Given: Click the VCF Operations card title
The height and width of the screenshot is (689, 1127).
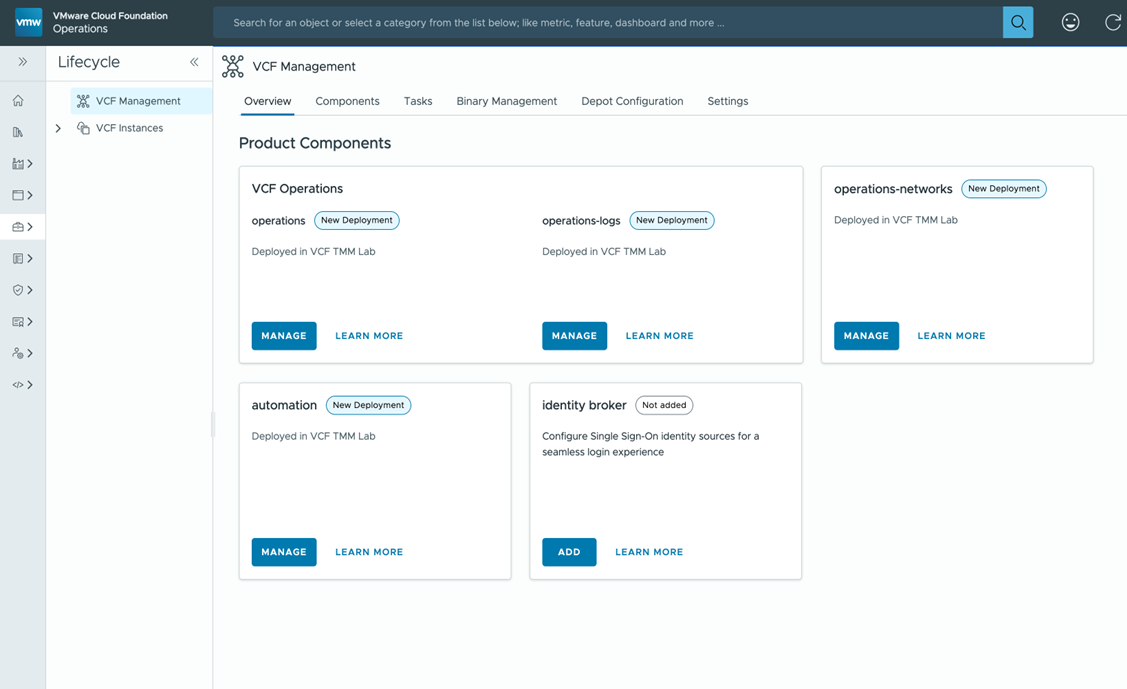Looking at the screenshot, I should [x=297, y=188].
